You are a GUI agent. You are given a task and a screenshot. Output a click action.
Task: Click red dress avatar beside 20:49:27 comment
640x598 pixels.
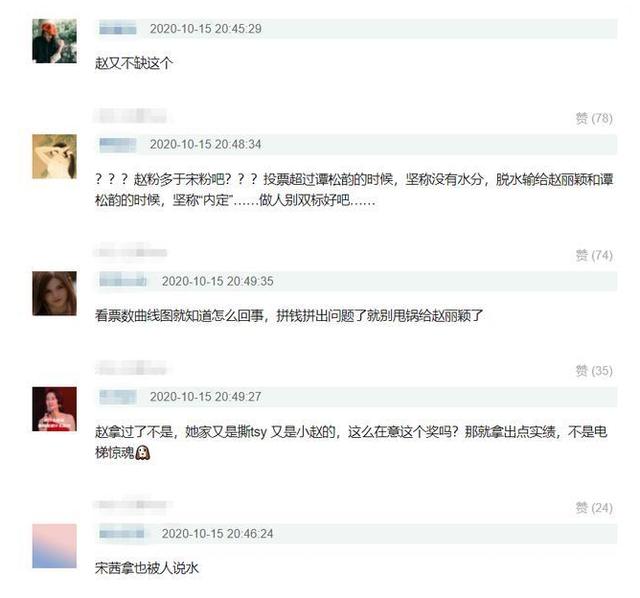(54, 409)
